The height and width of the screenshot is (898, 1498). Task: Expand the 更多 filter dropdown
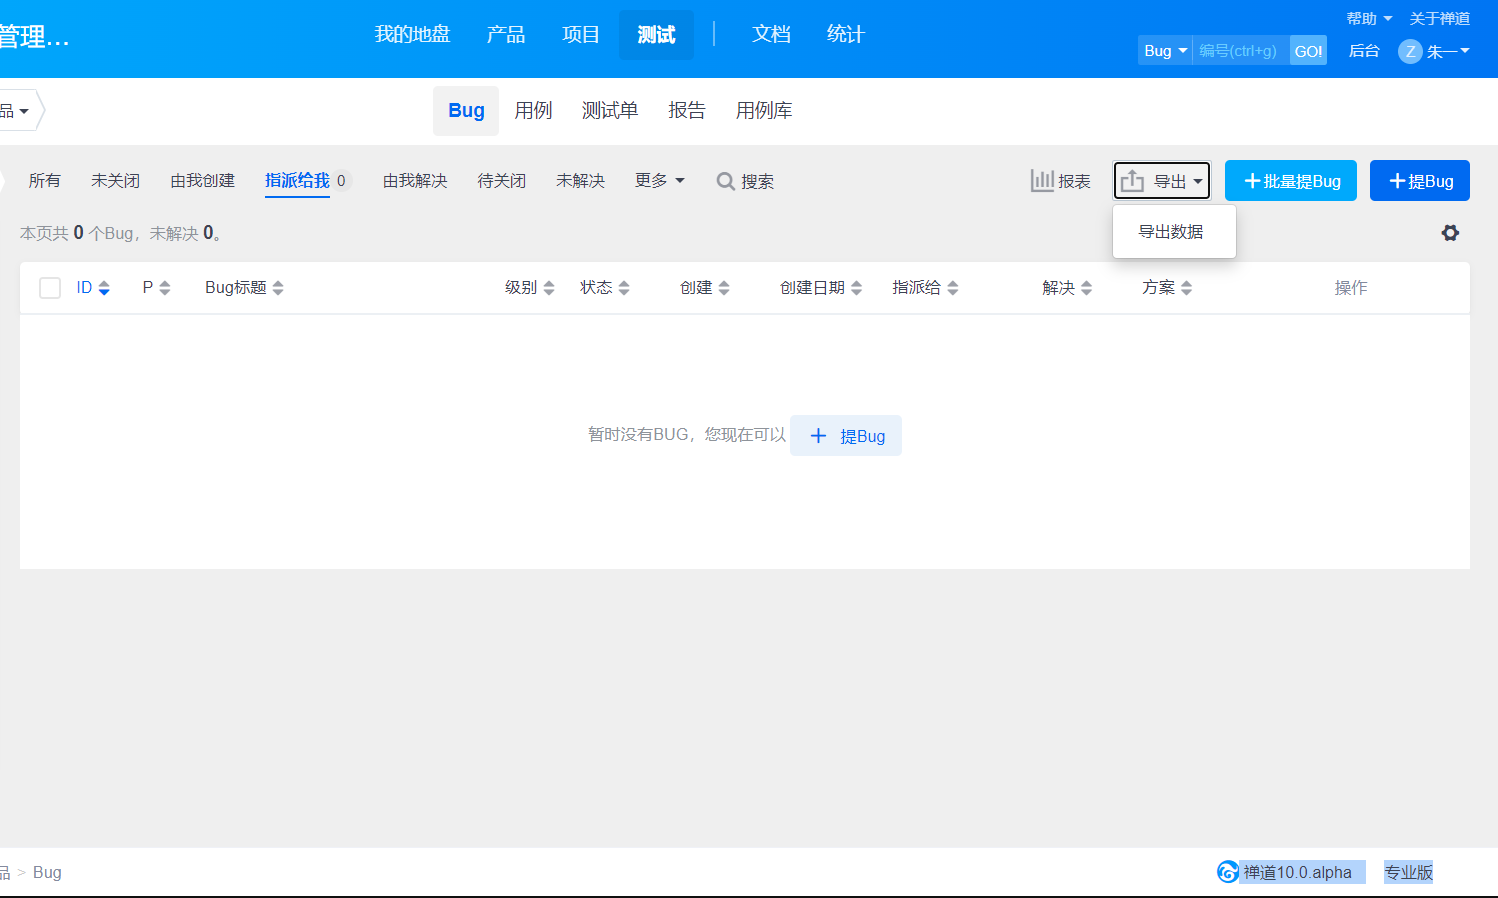coord(659,181)
